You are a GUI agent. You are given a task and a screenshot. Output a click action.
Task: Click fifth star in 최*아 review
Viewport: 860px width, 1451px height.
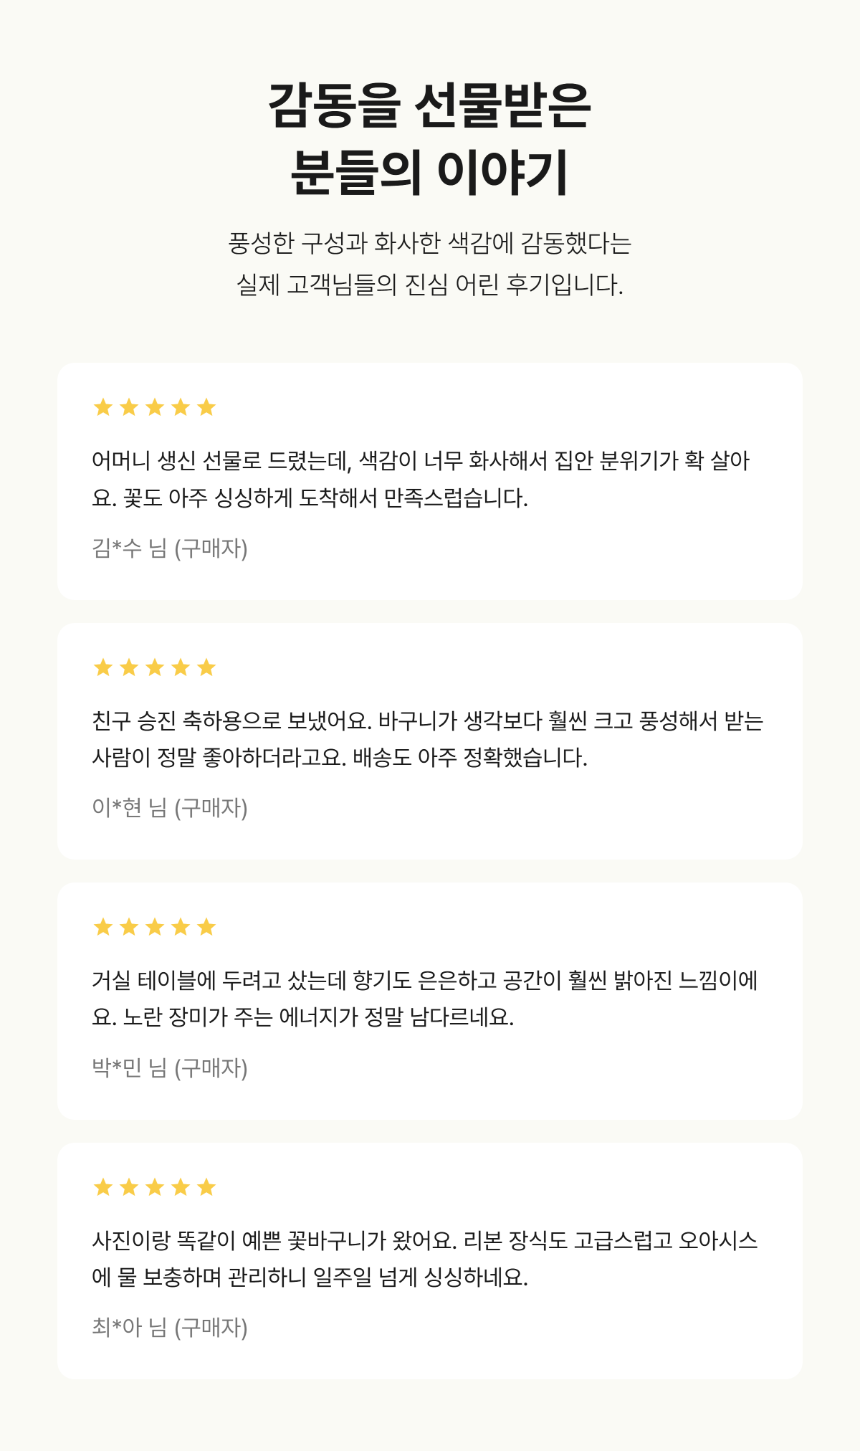point(207,1187)
